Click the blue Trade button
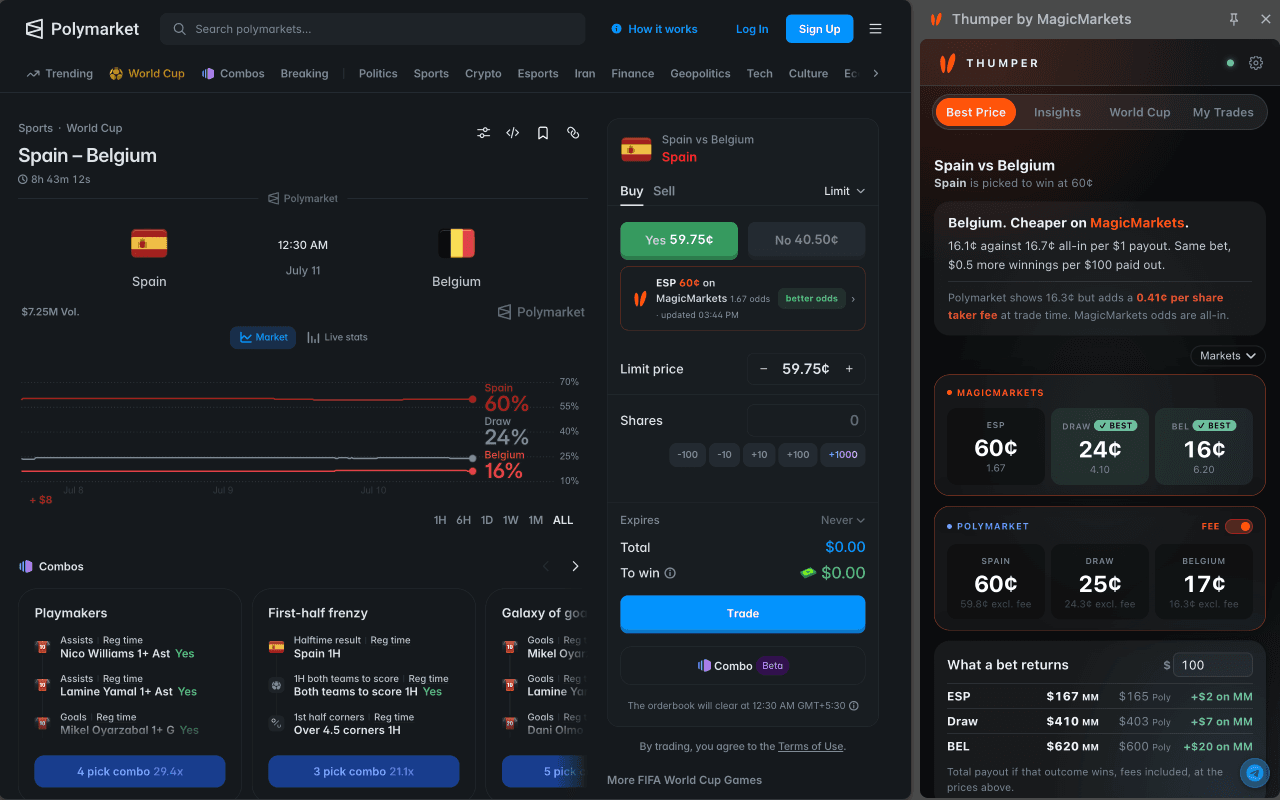Screen dimensions: 1280x800 (x=743, y=614)
